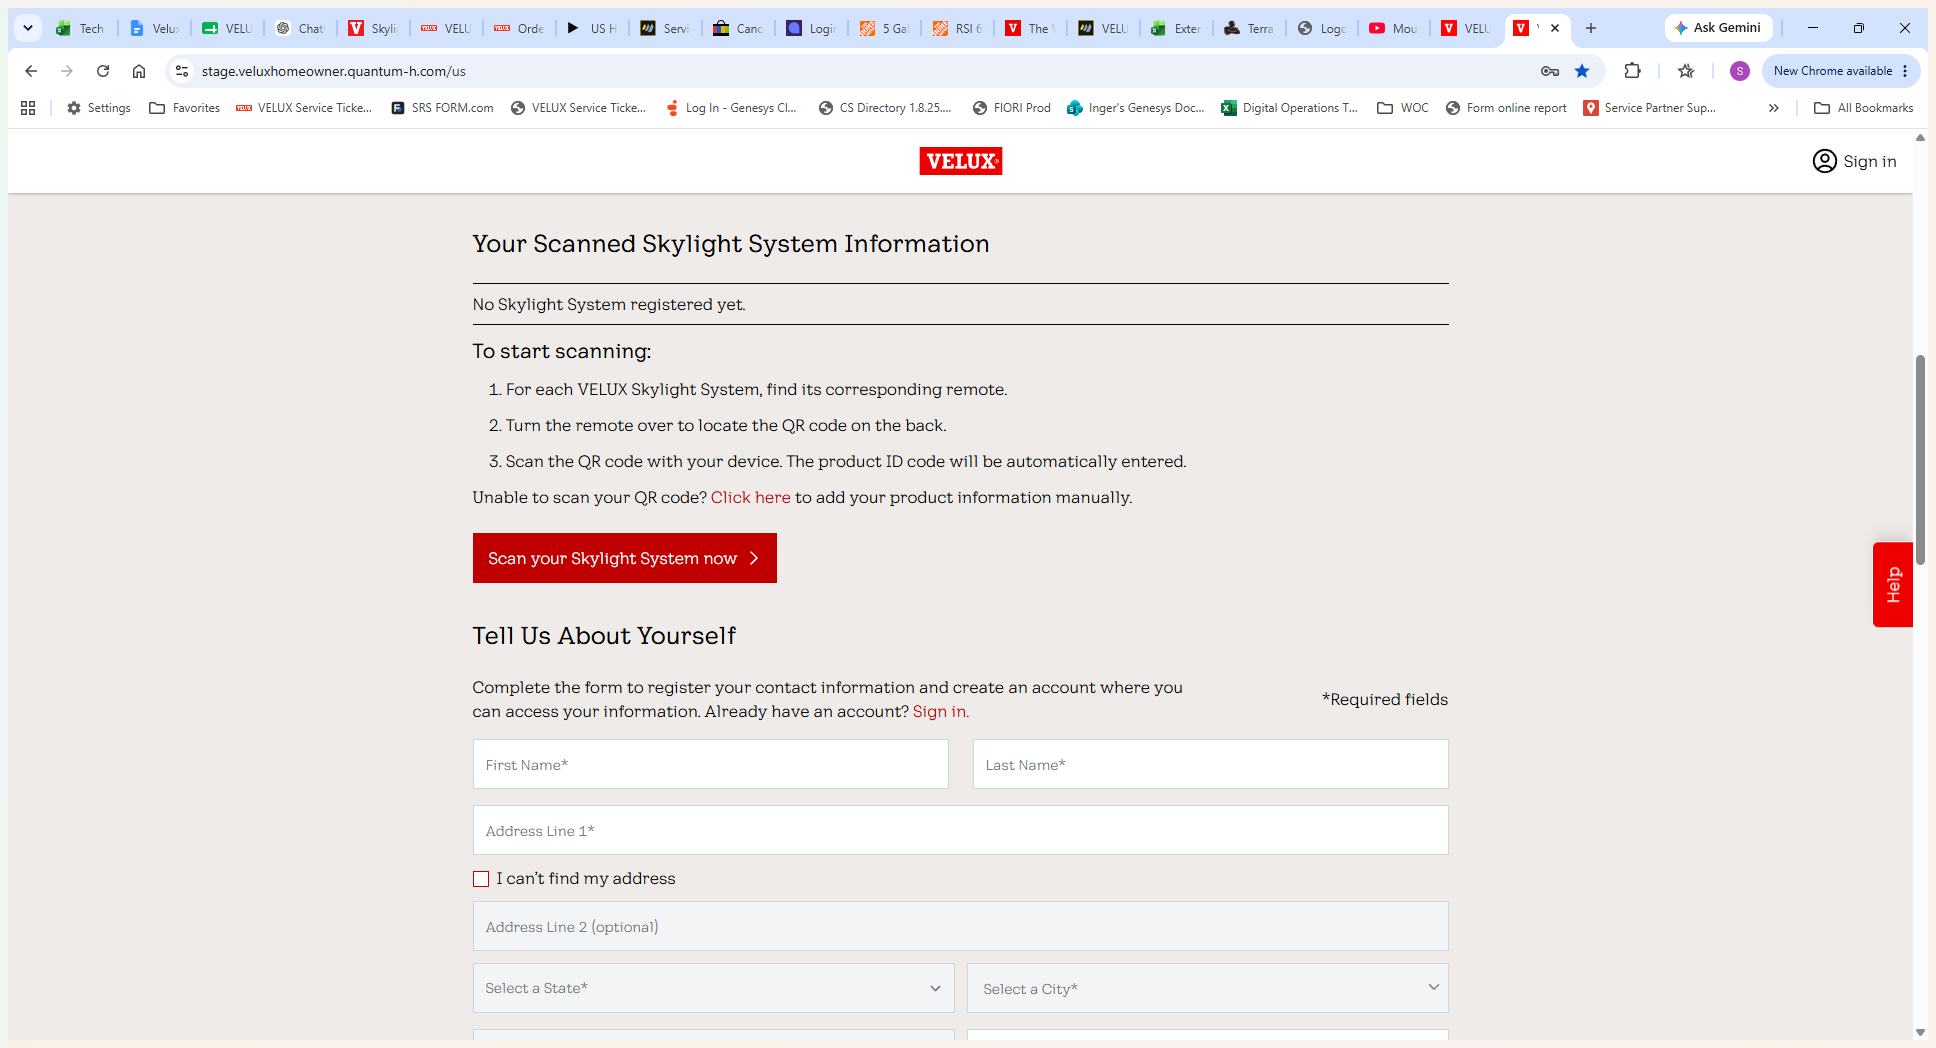Image resolution: width=1936 pixels, height=1048 pixels.
Task: Reload the page with the refresh icon
Action: coord(103,71)
